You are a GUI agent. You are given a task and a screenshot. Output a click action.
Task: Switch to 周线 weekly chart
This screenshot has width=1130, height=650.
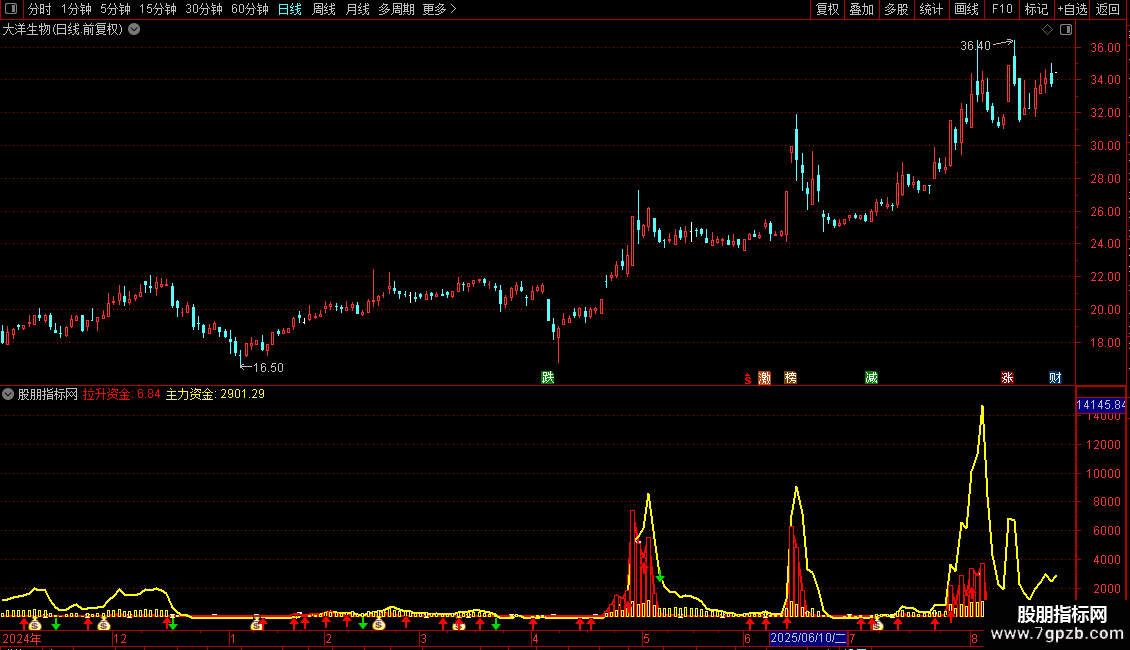[324, 9]
